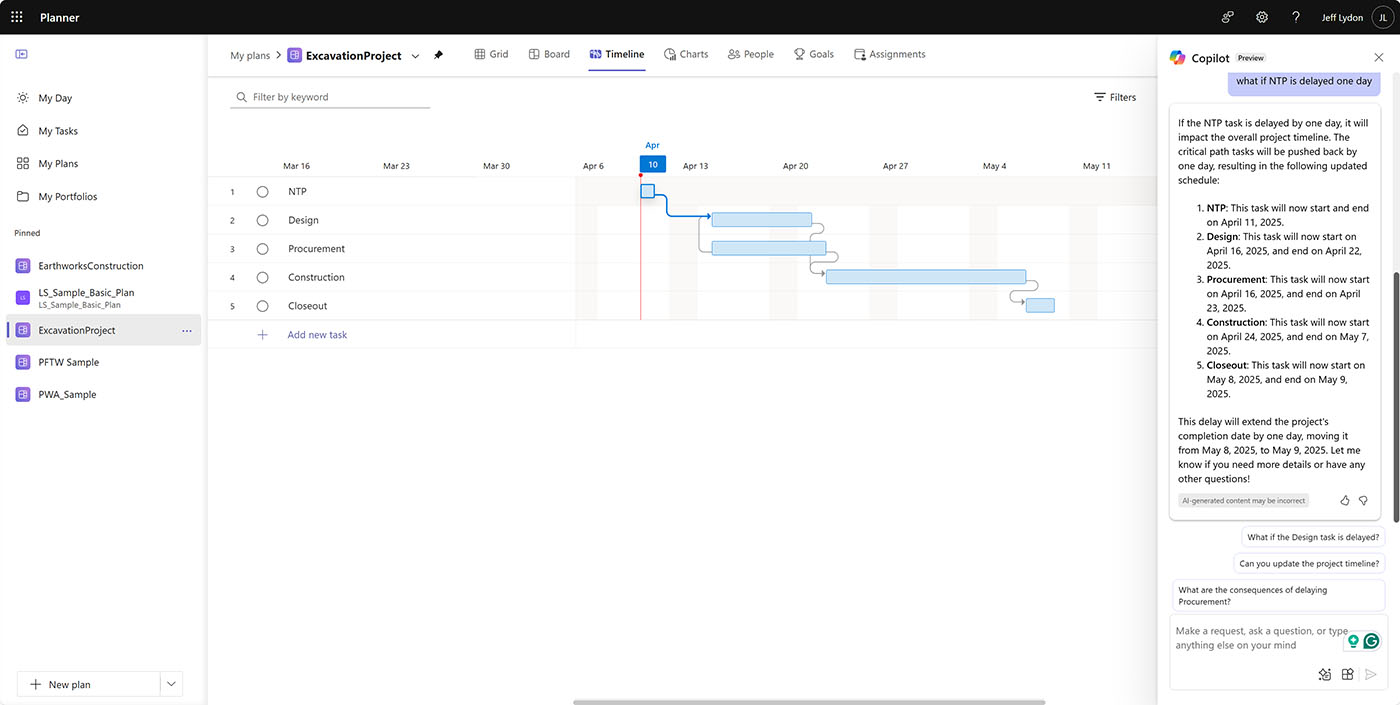Screen dimensions: 1400x705
Task: Open the People tab
Action: click(x=751, y=54)
